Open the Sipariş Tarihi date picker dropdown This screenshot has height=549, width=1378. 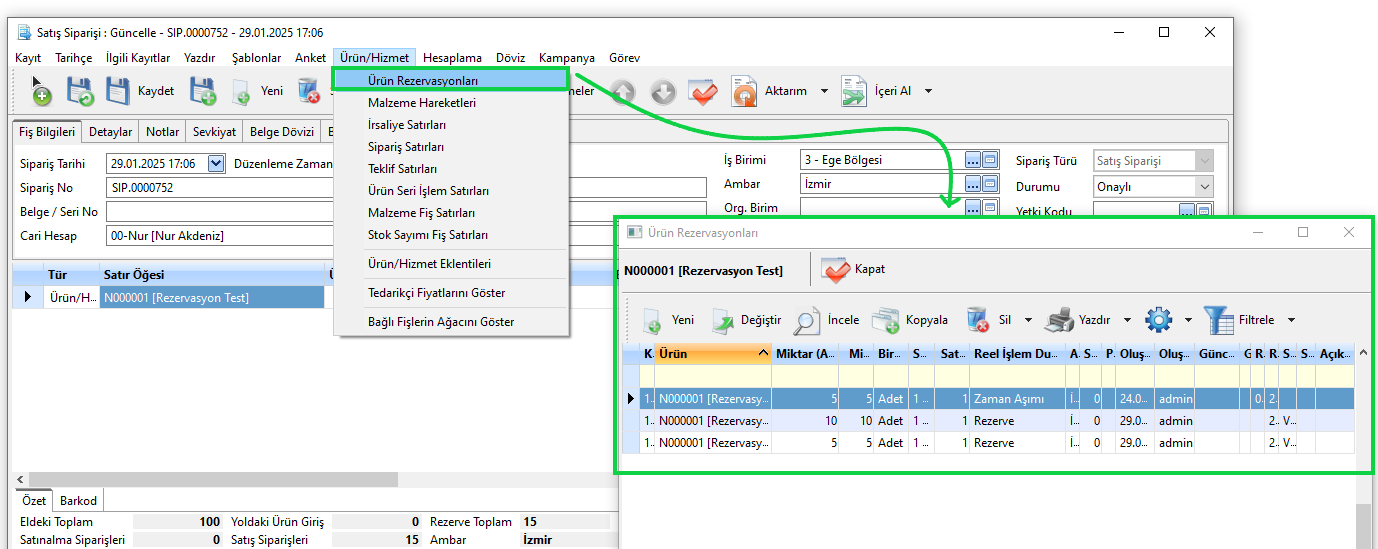[216, 163]
